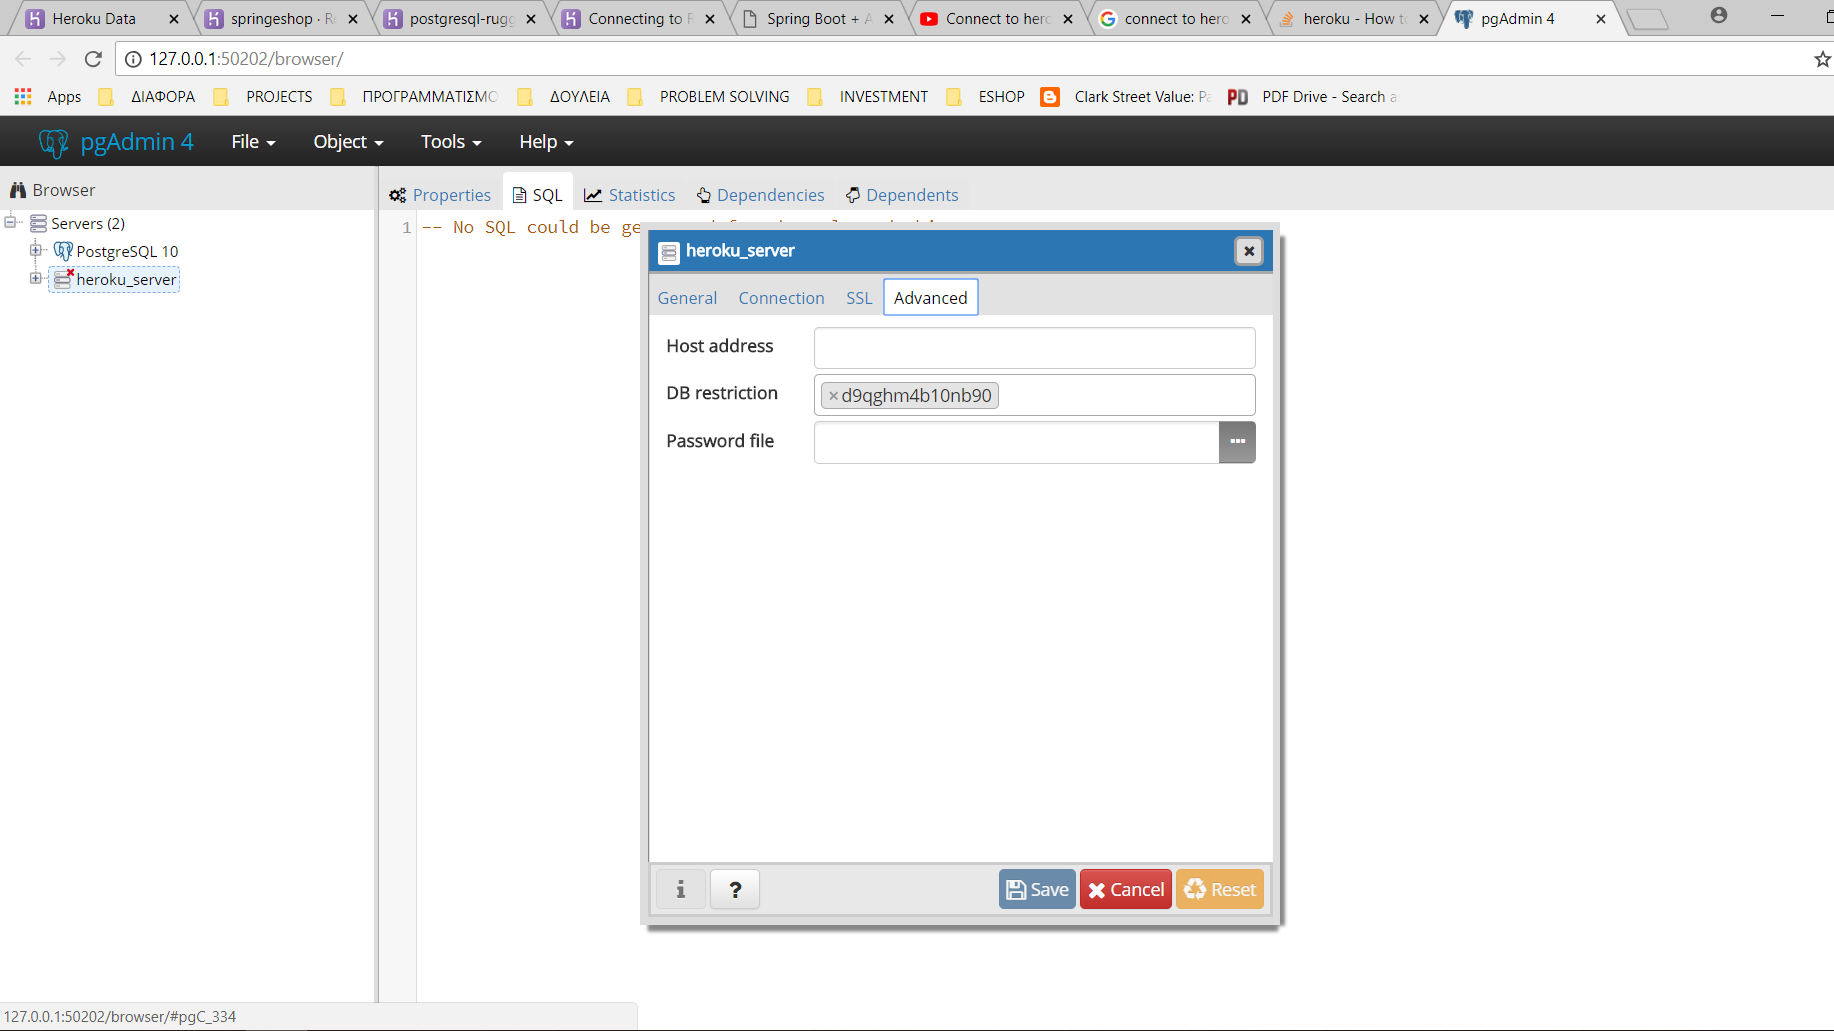Switch to the SQL tab
1834x1031 pixels.
coord(538,195)
